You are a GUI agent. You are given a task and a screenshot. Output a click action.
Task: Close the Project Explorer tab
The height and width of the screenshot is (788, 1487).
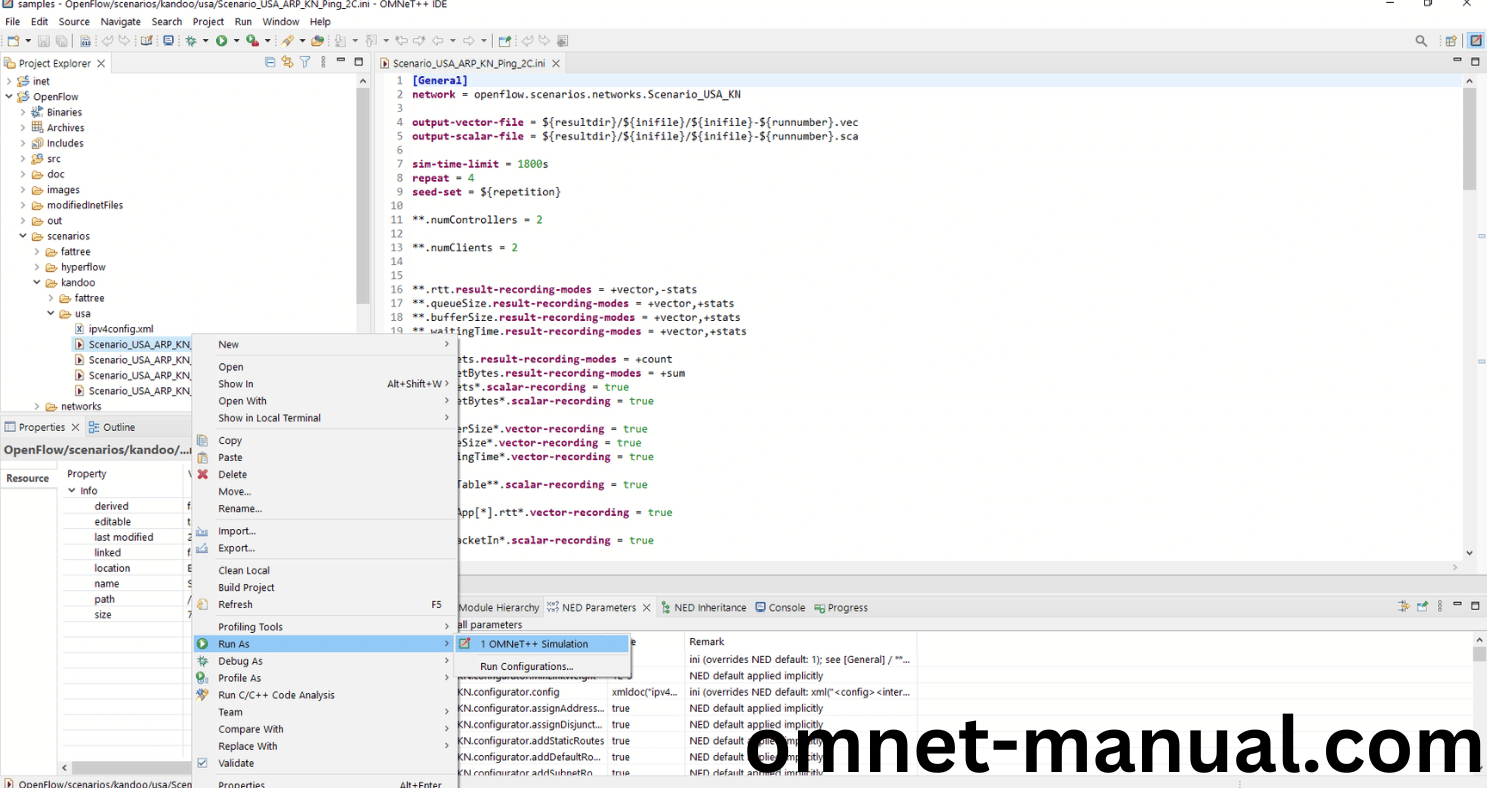(101, 63)
